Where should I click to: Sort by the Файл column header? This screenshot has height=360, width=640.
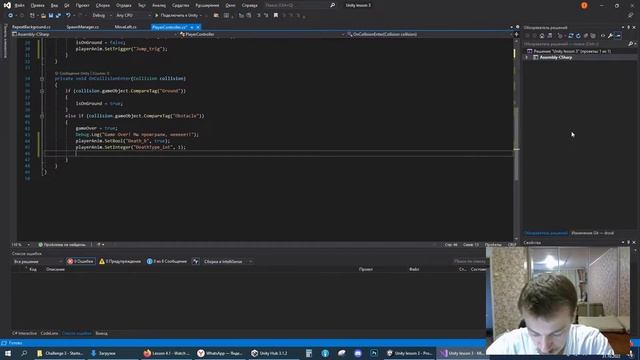(x=414, y=269)
